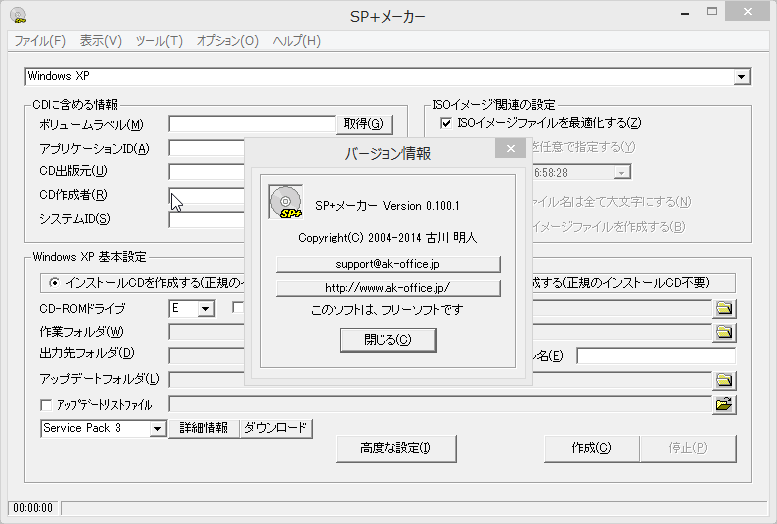Expand the Service Pack 3 dropdown
This screenshot has width=777, height=524.
tap(158, 428)
